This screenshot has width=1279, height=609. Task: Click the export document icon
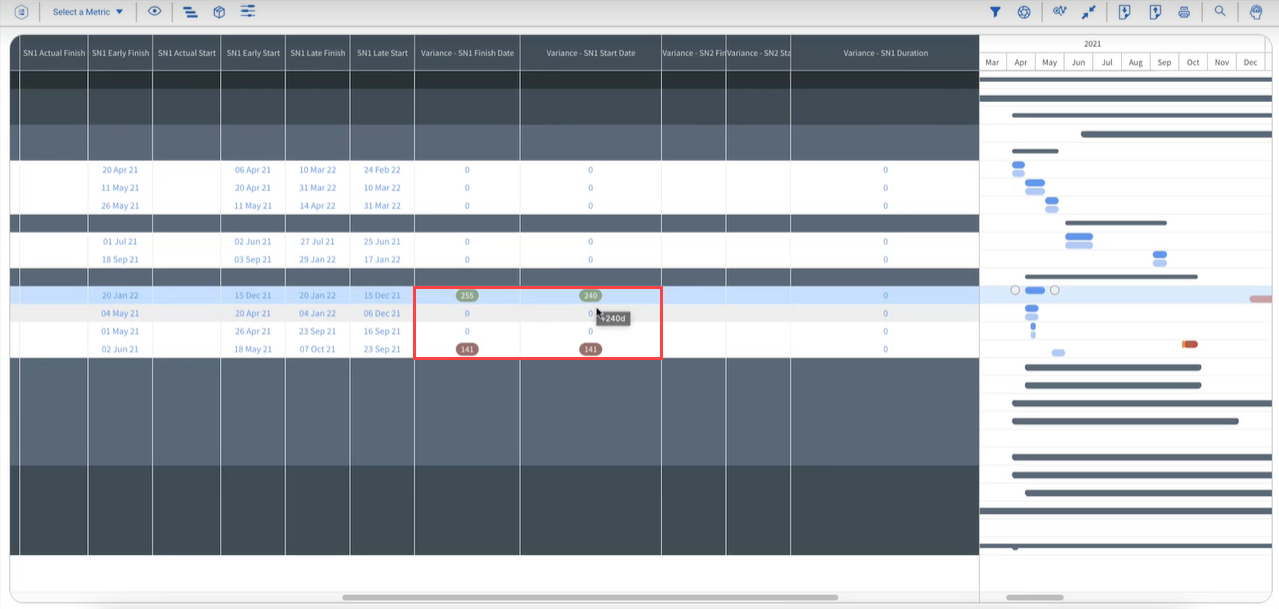click(1155, 12)
